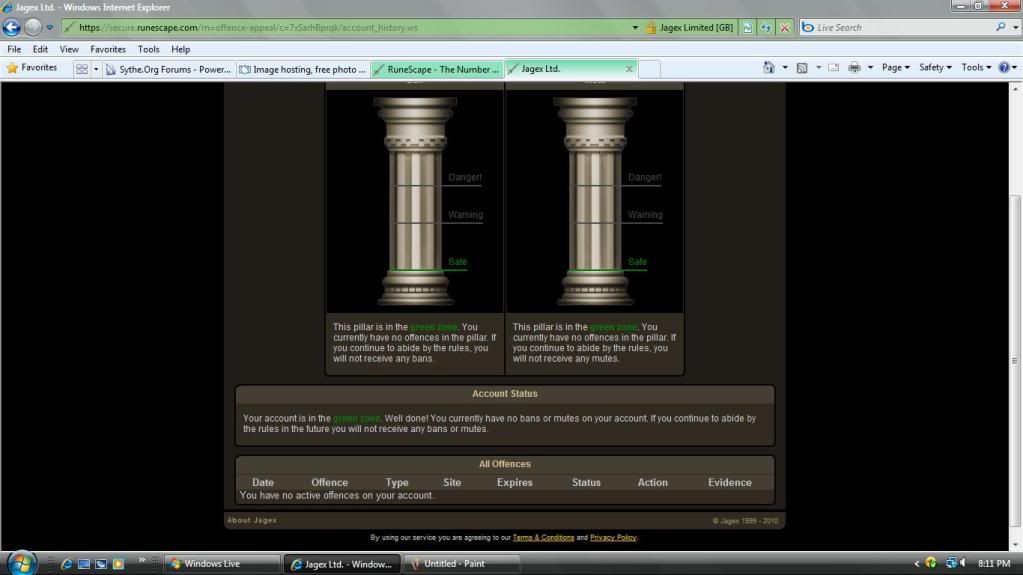Click the 8:11 PM system clock
The image size is (1023, 575).
994,563
